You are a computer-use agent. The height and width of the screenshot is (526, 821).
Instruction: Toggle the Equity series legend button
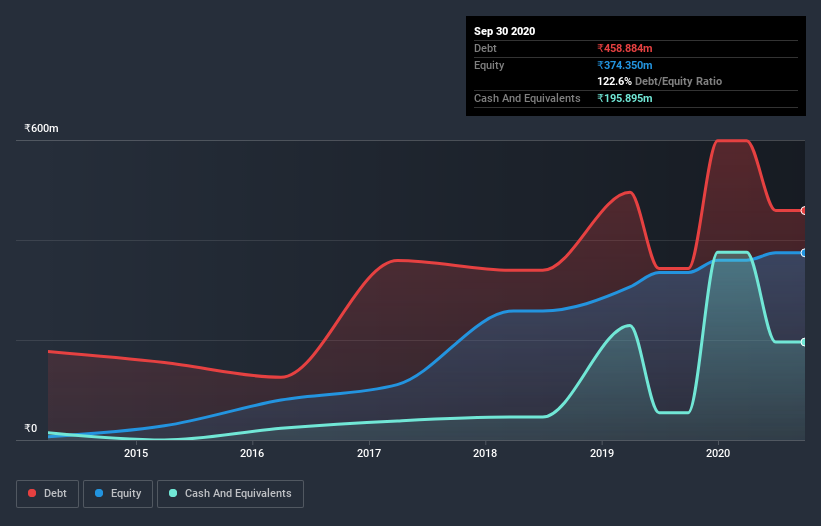tap(118, 494)
